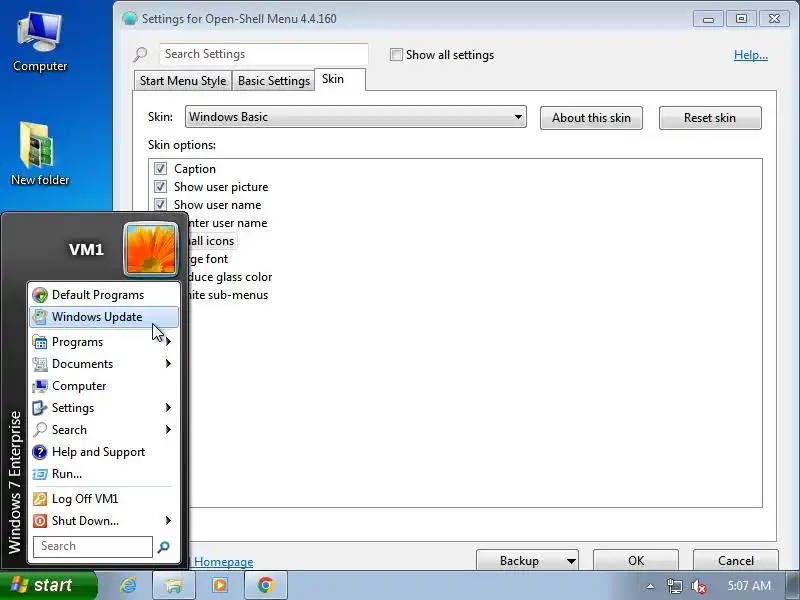Click the muted volume tray icon

(x=698, y=586)
